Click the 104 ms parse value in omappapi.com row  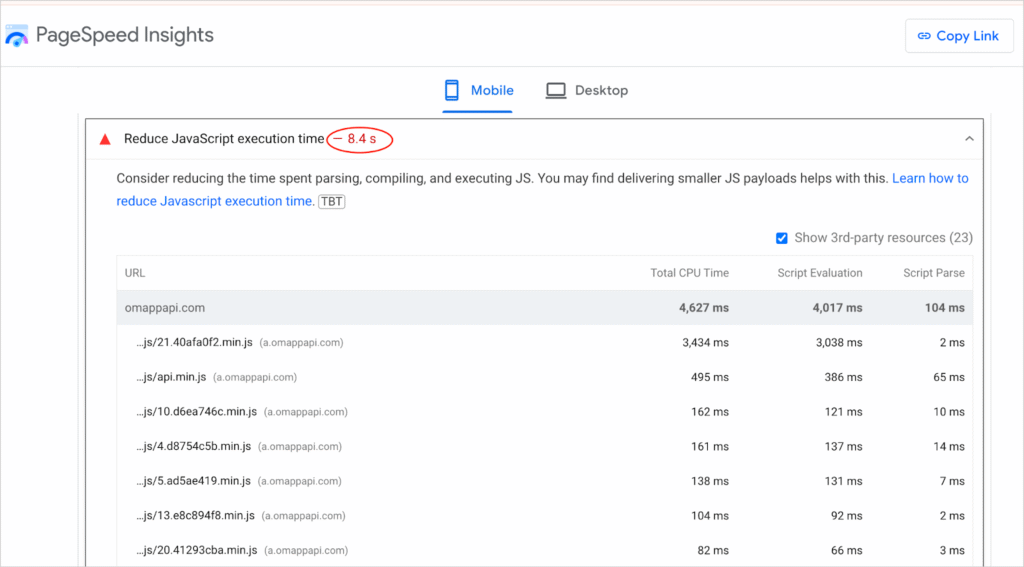click(944, 308)
